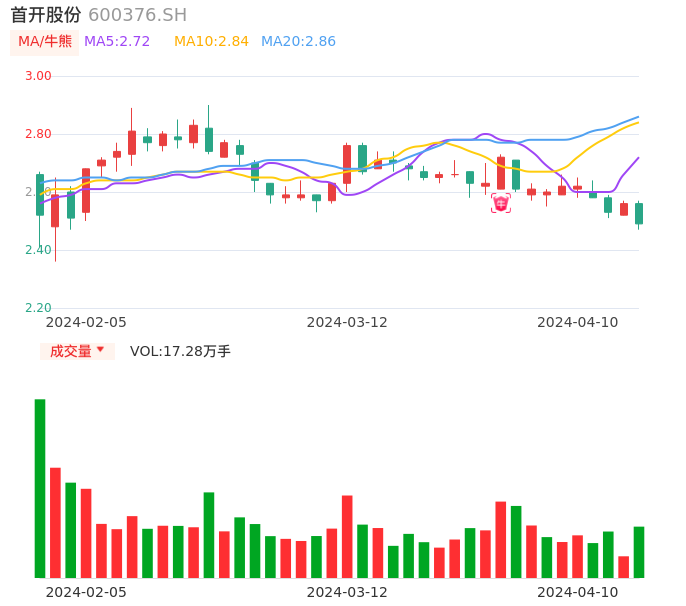Toggle the MA20 blue line legend
This screenshot has width=686, height=606.
point(298,42)
